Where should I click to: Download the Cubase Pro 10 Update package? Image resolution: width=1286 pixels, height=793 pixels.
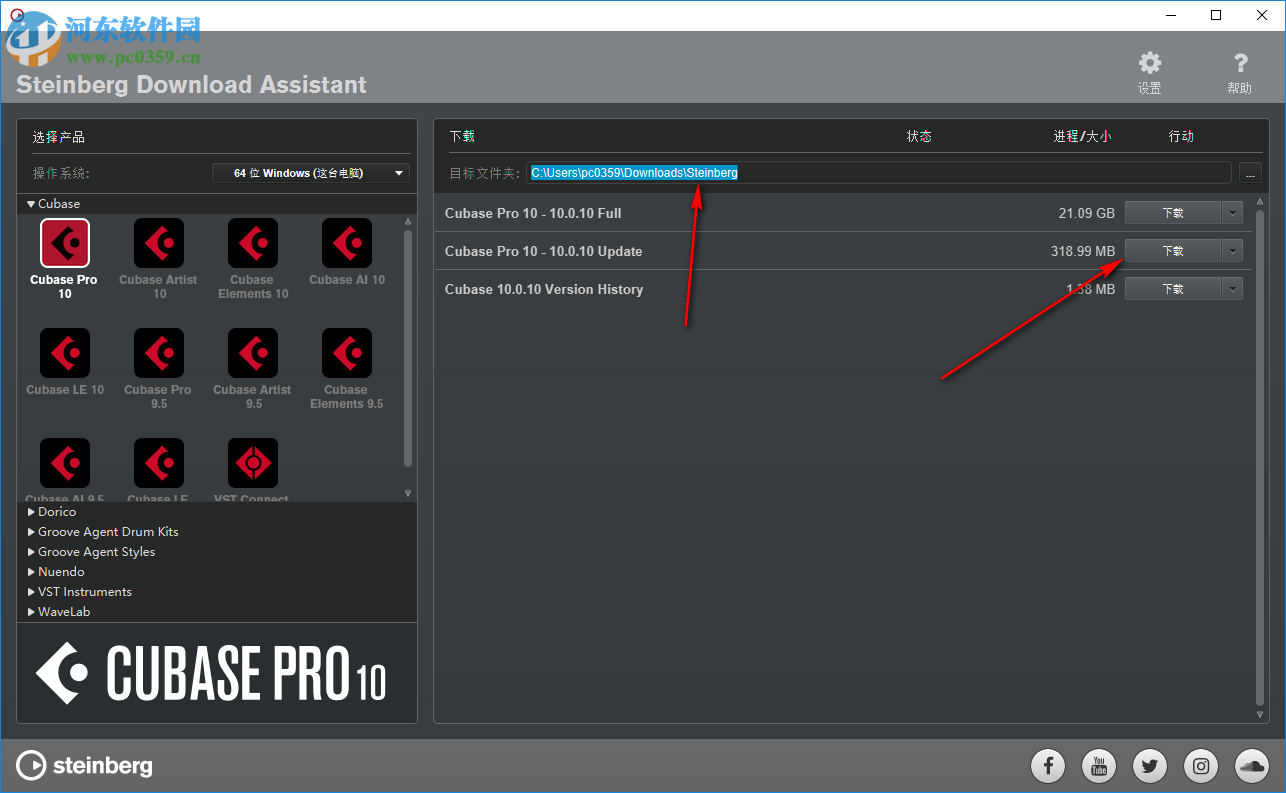tap(1172, 250)
